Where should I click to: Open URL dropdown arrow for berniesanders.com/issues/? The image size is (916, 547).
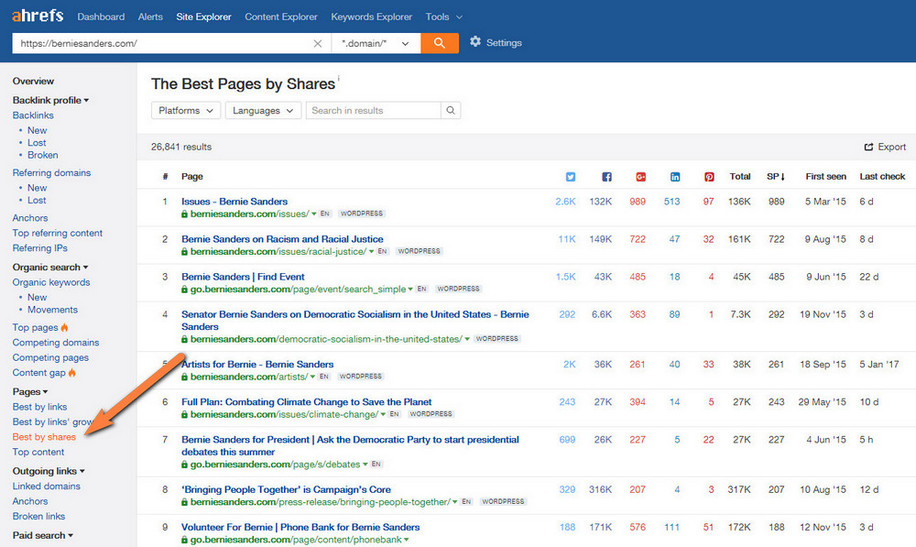pos(314,214)
